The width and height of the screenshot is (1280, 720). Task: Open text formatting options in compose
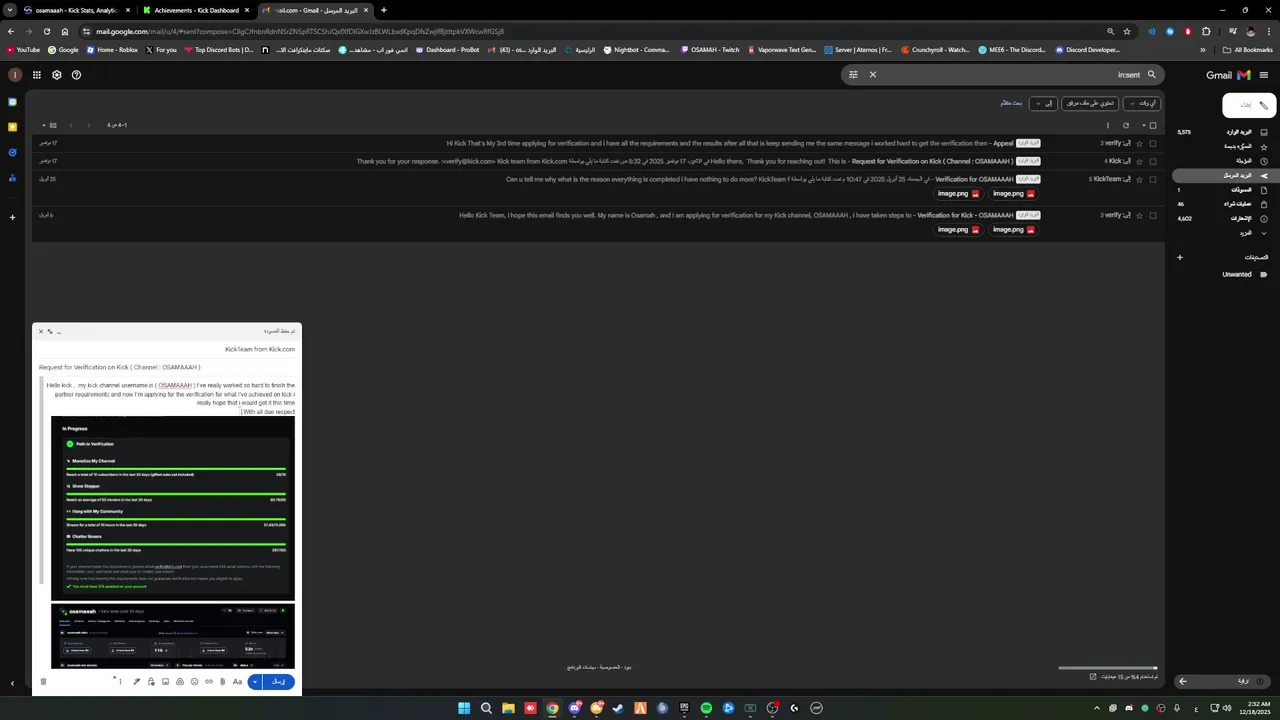[x=237, y=682]
